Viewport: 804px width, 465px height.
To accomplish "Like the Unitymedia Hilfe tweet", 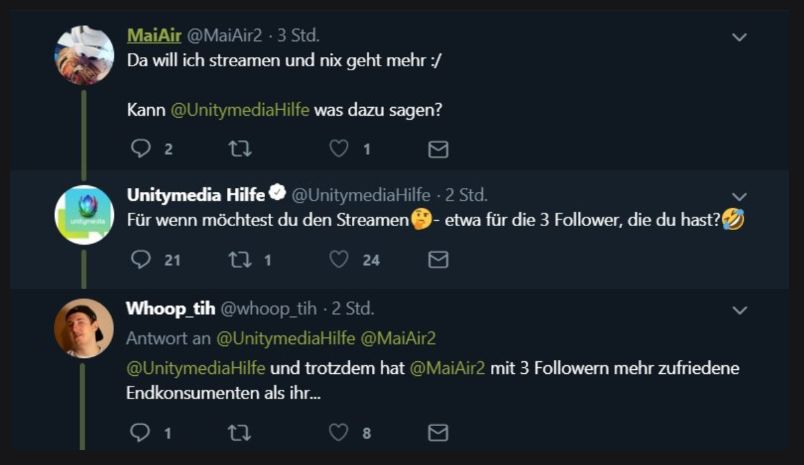I will pyautogui.click(x=339, y=259).
